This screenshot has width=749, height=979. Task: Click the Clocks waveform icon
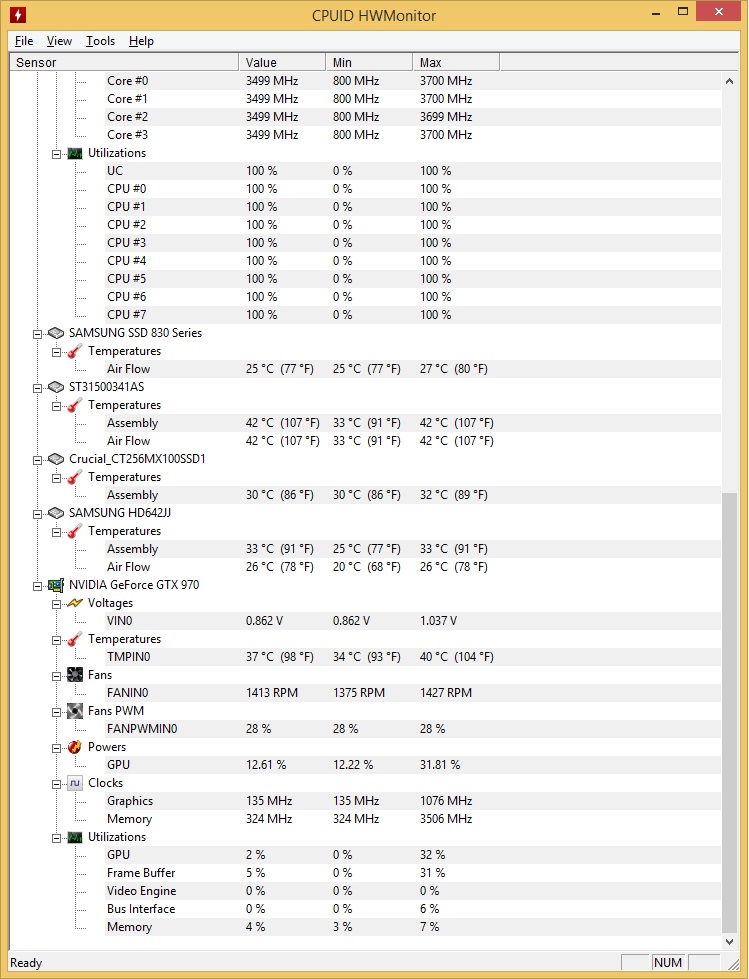point(75,783)
